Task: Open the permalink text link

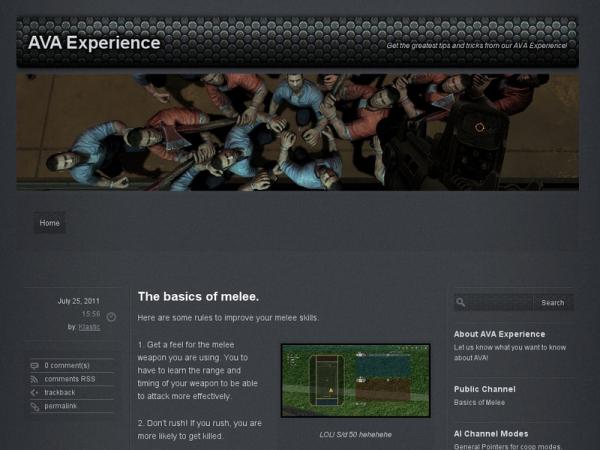Action: coord(60,406)
